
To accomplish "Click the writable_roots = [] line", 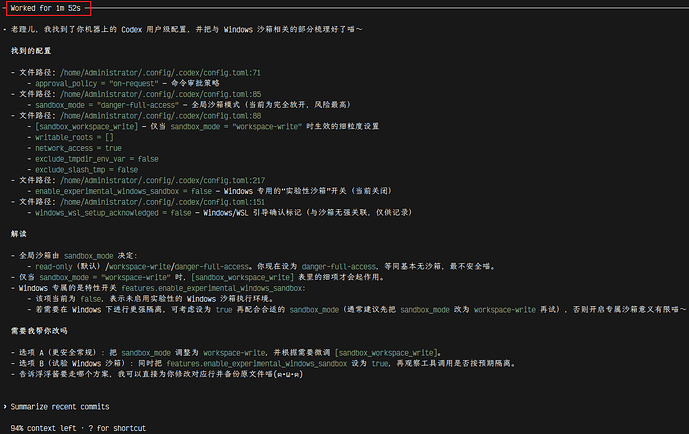I will click(74, 137).
